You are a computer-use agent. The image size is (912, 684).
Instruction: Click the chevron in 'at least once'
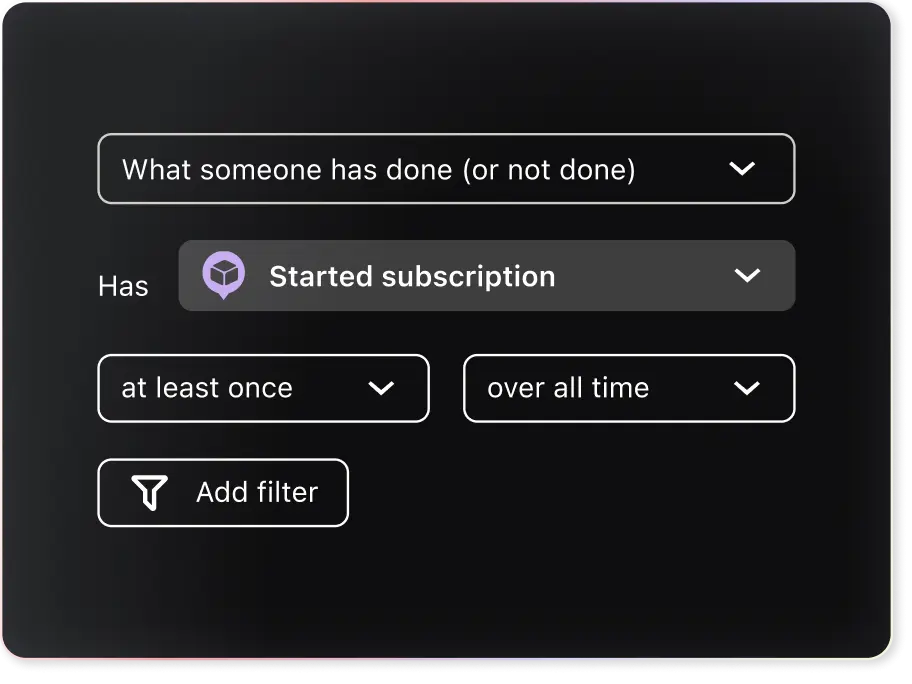click(381, 388)
